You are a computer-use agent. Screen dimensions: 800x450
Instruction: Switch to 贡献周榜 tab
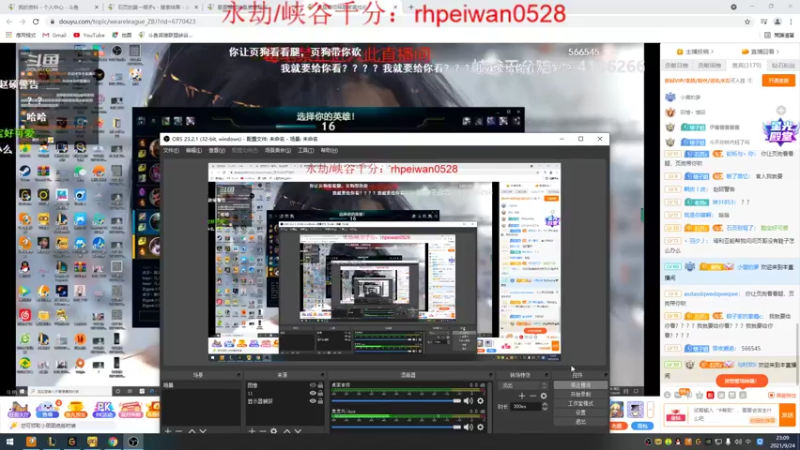710,65
